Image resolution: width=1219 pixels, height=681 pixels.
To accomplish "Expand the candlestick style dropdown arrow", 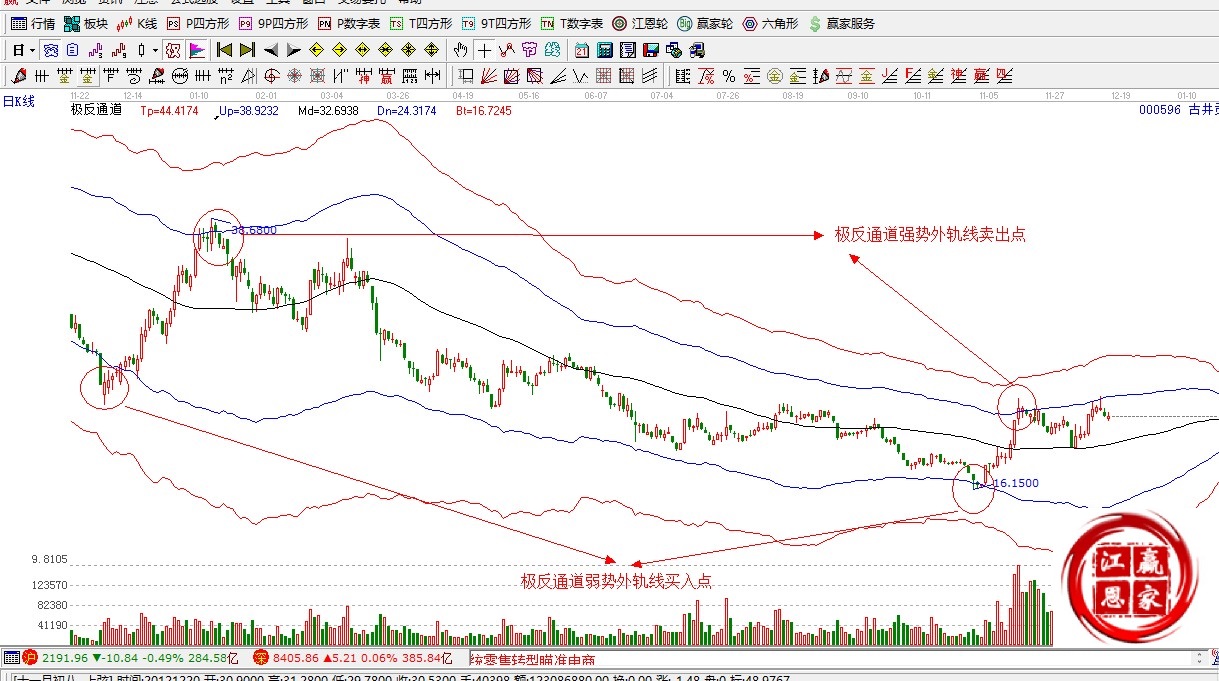I will point(155,50).
